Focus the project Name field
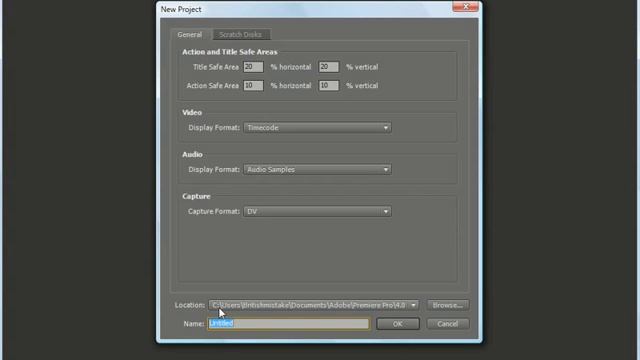This screenshot has width=640, height=360. tap(289, 324)
